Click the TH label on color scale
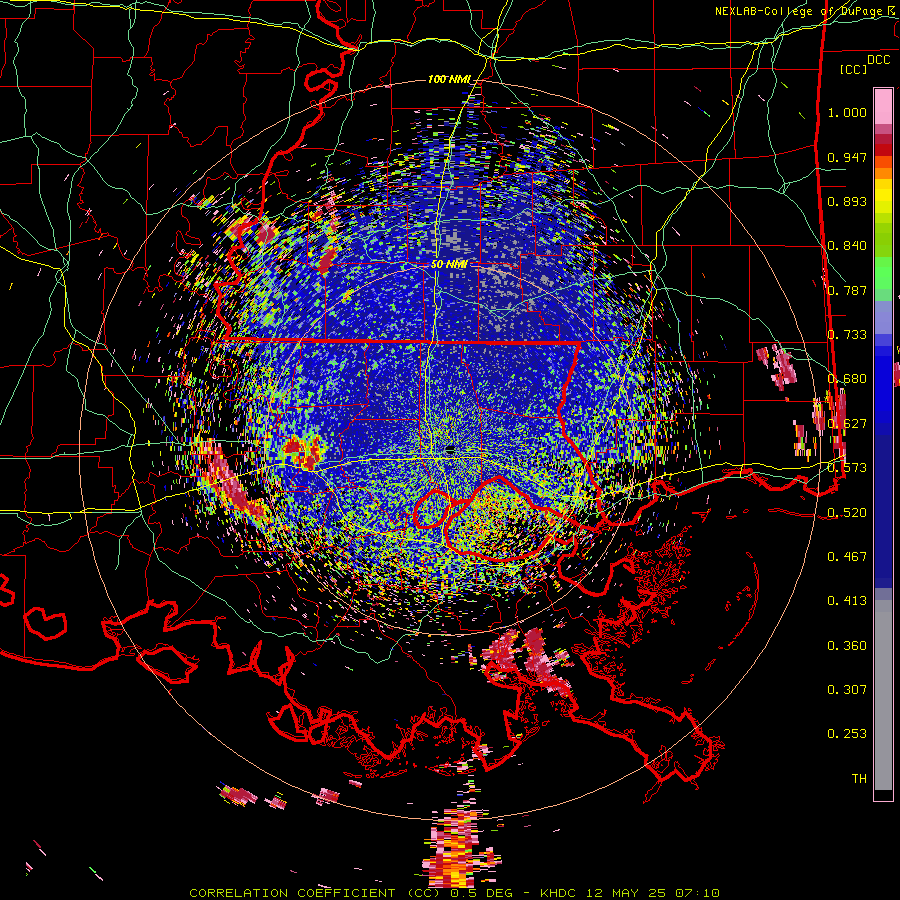The image size is (900, 900). tap(859, 778)
